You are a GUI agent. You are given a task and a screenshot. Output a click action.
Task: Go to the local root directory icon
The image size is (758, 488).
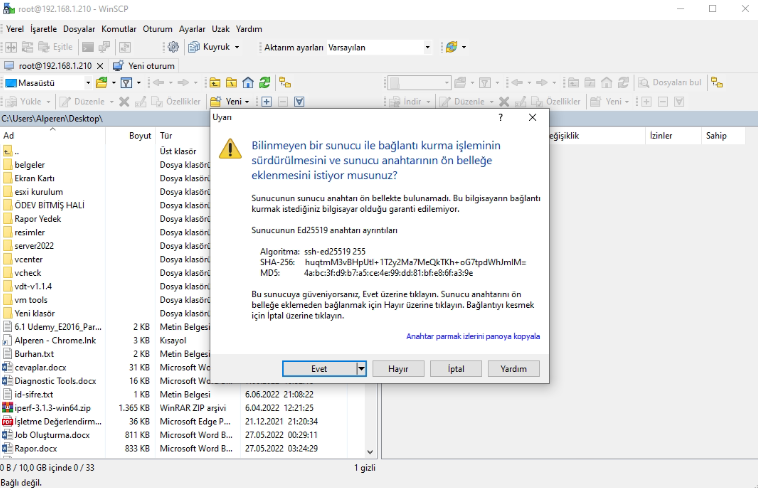point(232,83)
